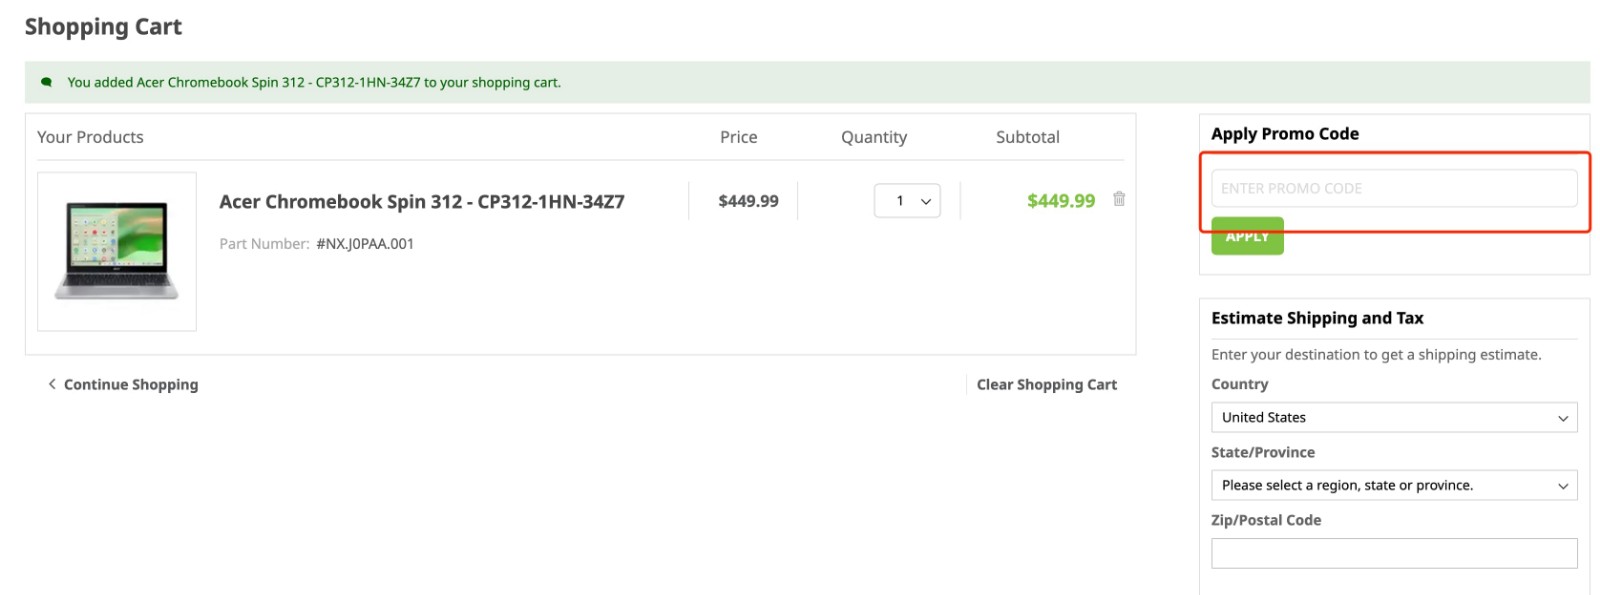1600x595 pixels.
Task: Click the green APPLY button
Action: click(x=1247, y=236)
